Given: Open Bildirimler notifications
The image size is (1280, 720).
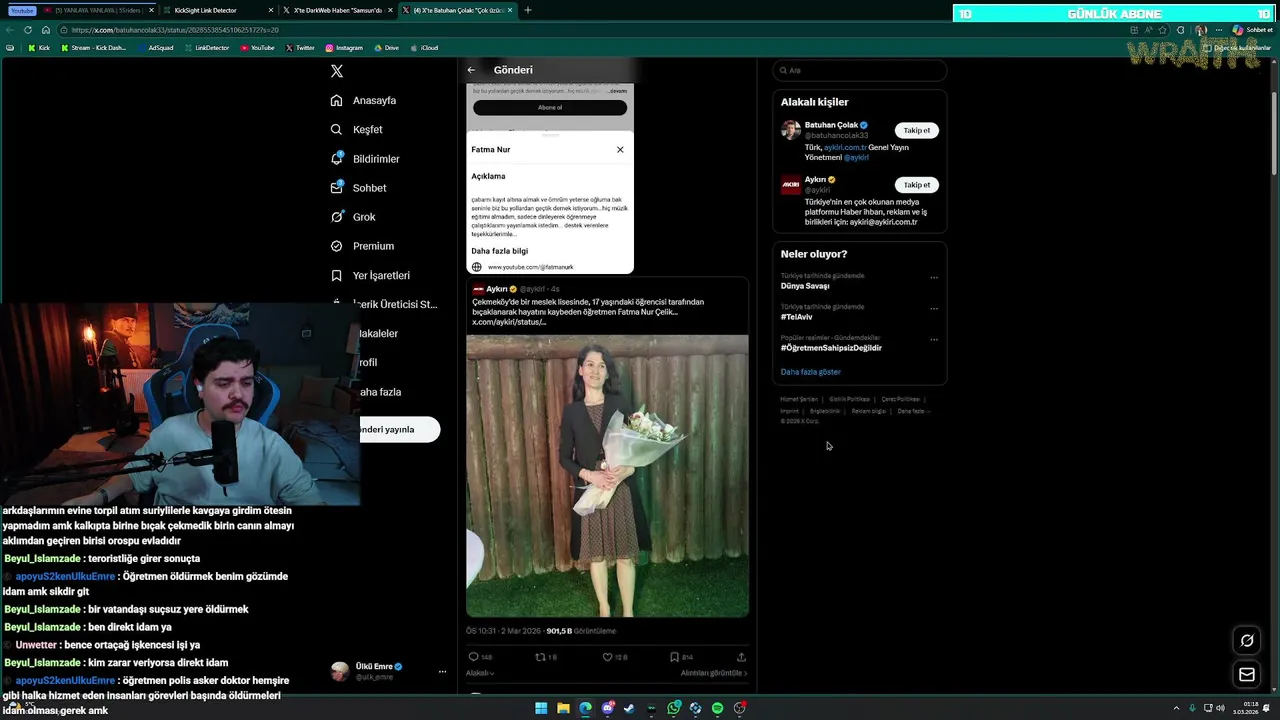Looking at the screenshot, I should point(365,159).
